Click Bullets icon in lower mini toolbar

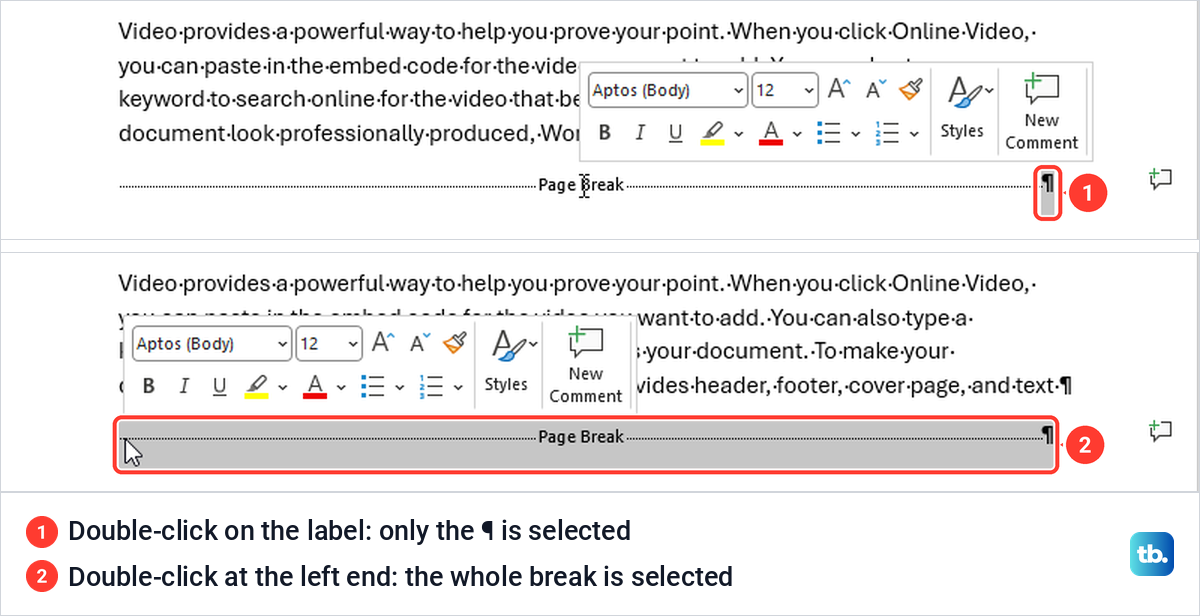(x=373, y=386)
